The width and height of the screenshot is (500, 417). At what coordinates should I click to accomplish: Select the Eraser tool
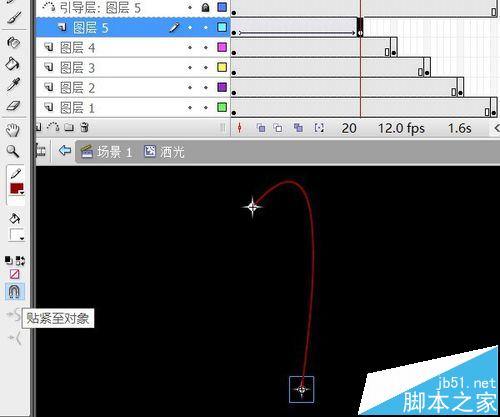click(x=13, y=106)
